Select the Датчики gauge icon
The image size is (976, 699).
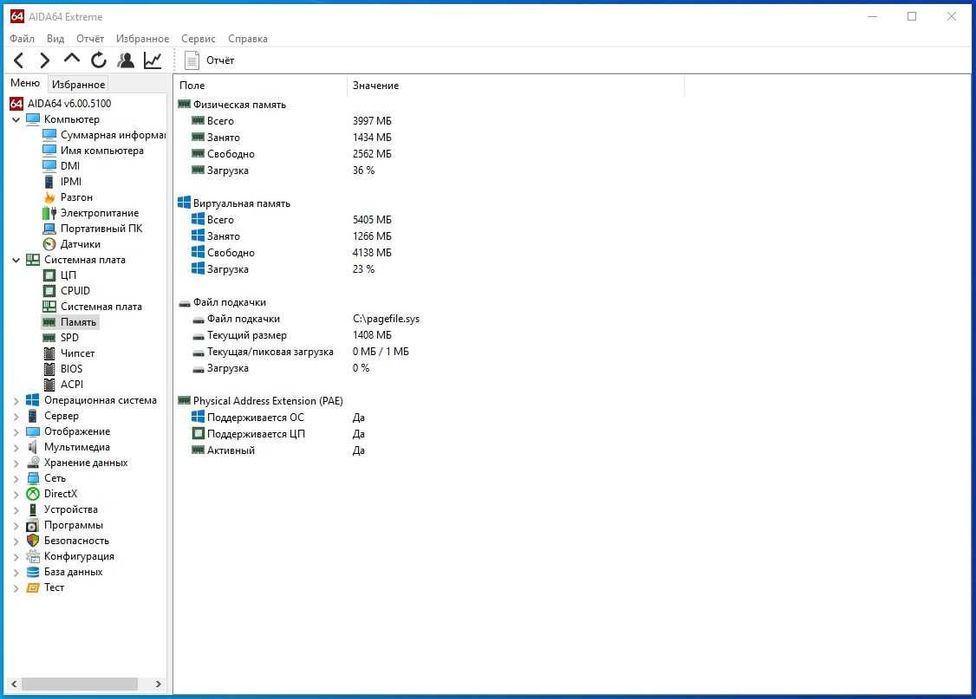coord(49,244)
